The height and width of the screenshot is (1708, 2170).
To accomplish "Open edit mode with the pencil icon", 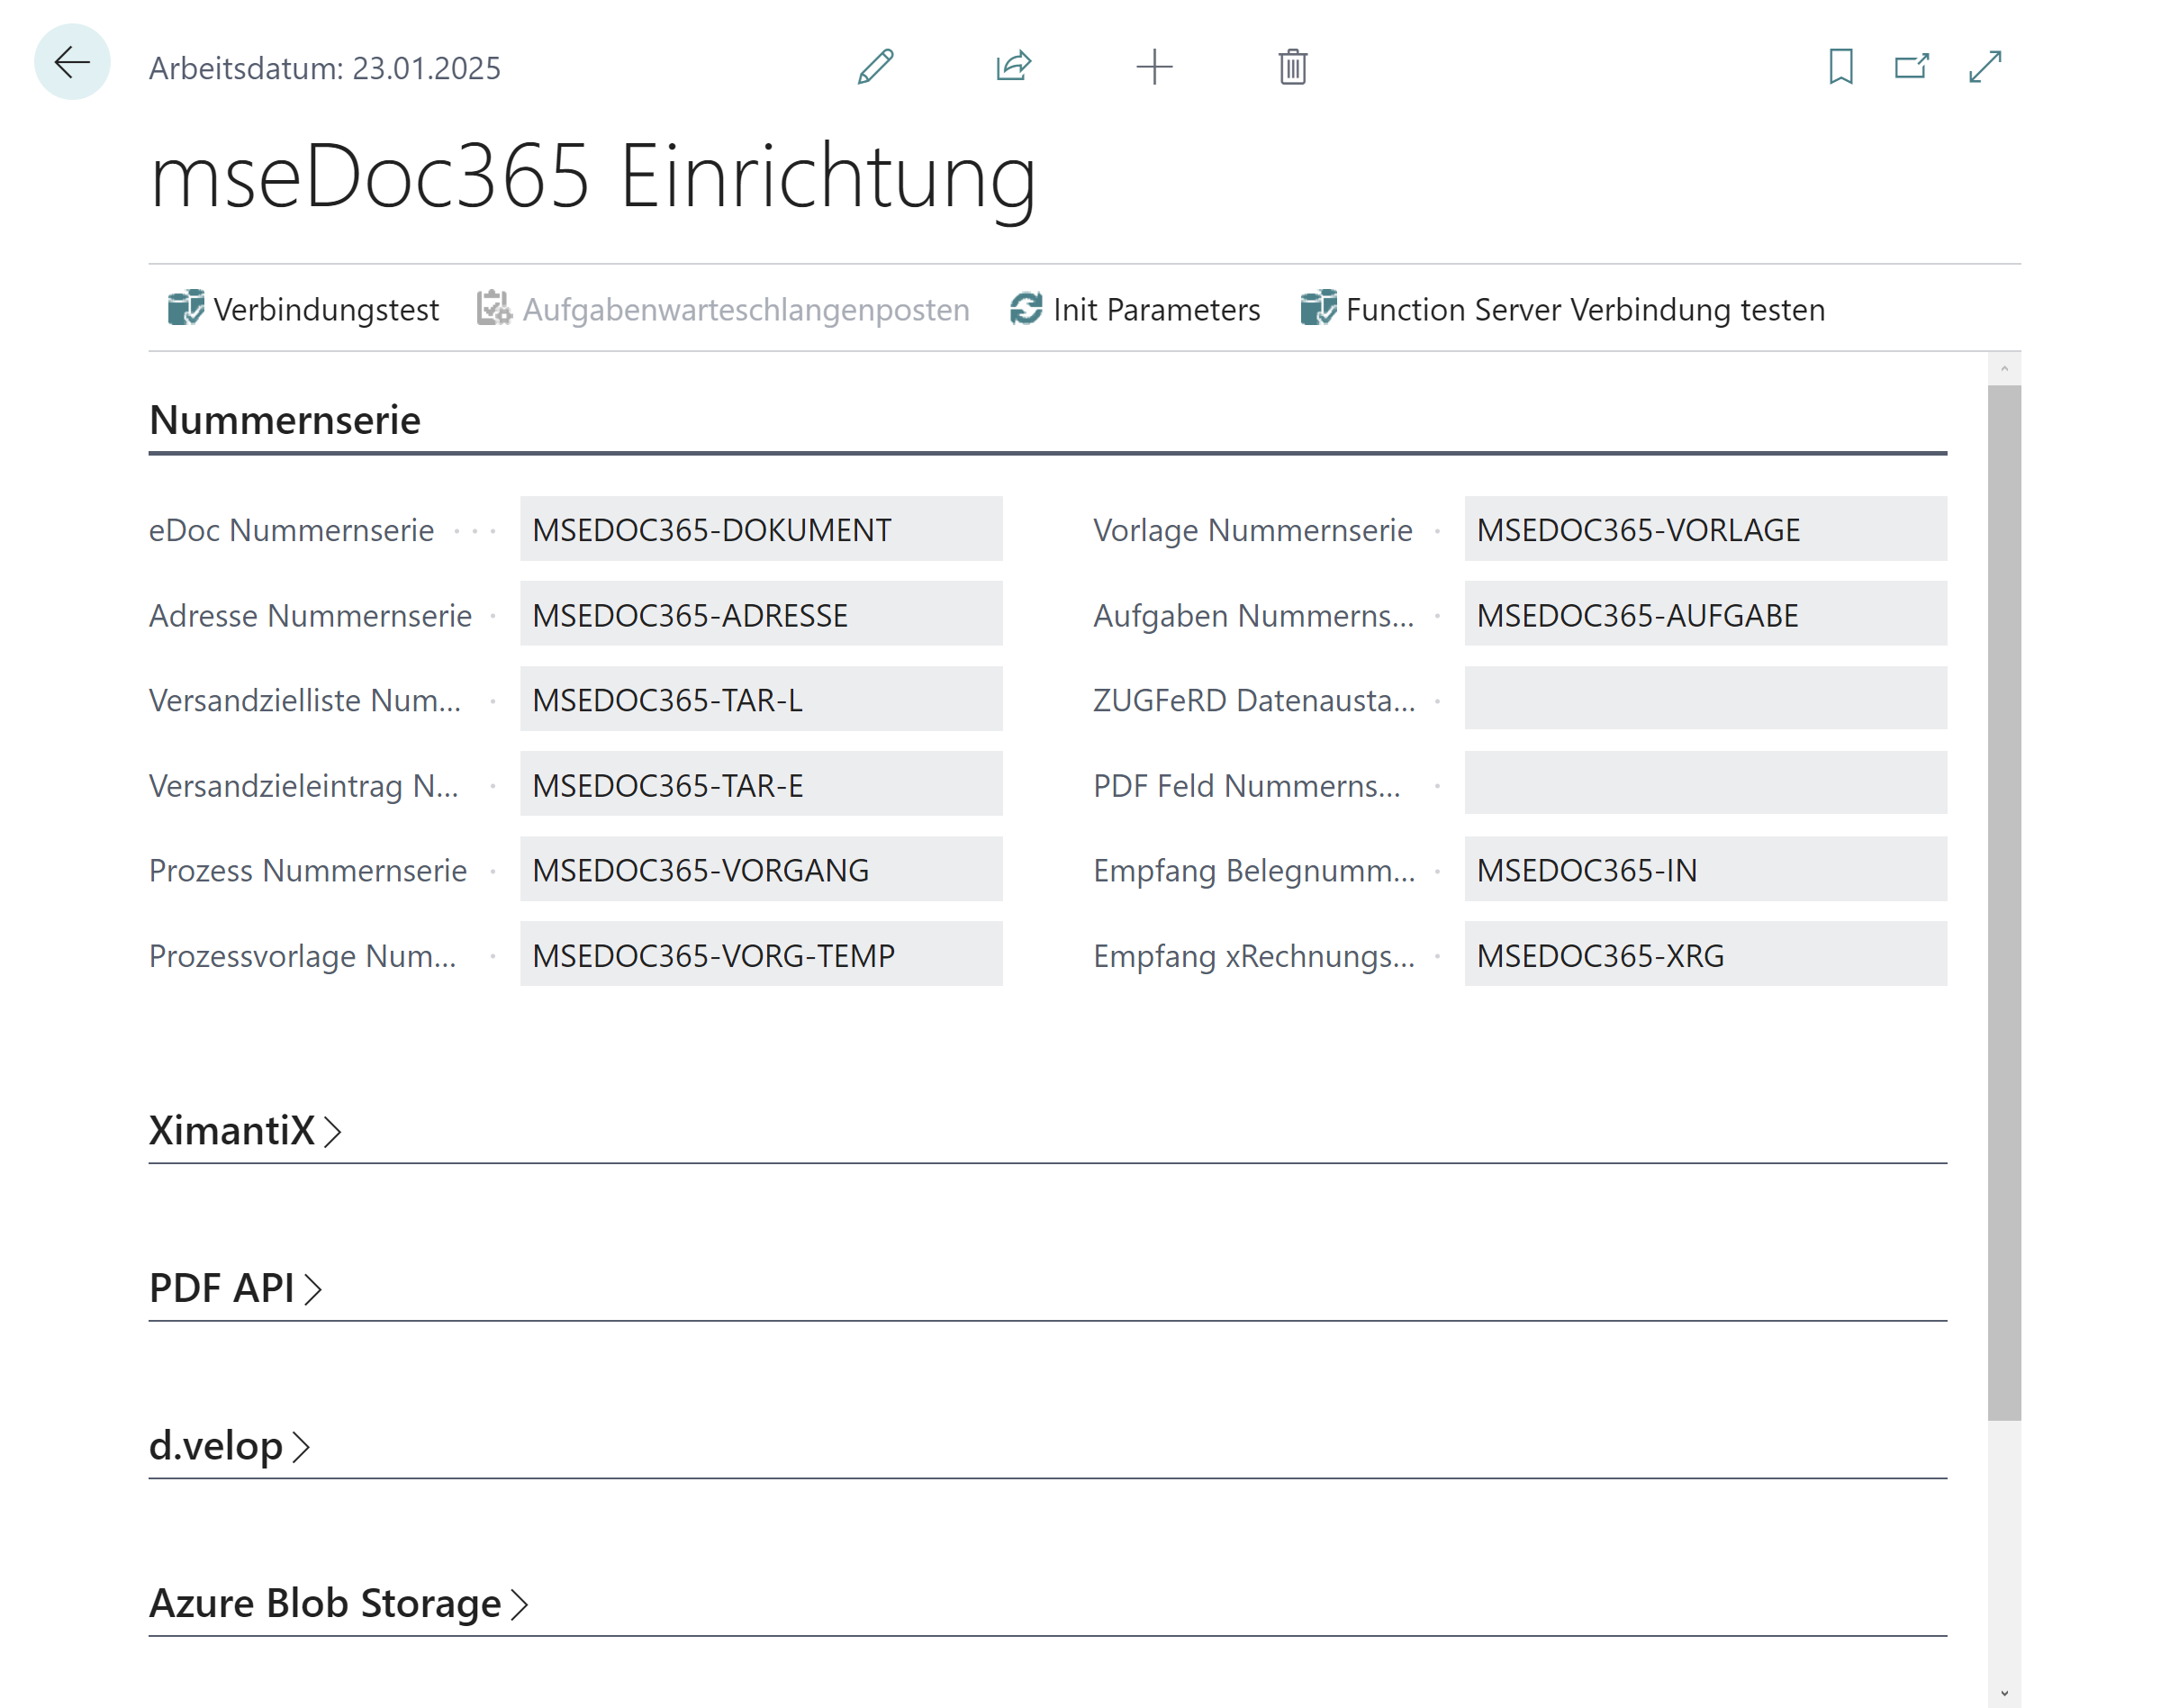I will click(x=873, y=66).
